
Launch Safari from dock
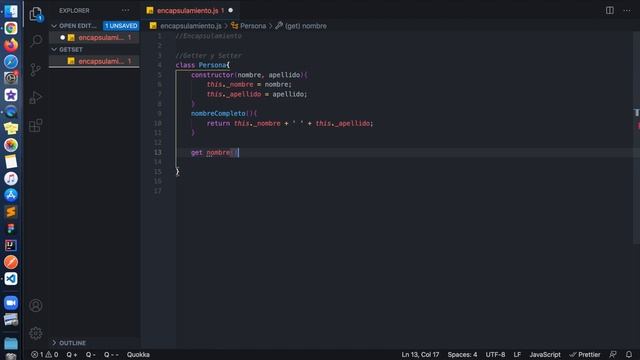coord(11,61)
